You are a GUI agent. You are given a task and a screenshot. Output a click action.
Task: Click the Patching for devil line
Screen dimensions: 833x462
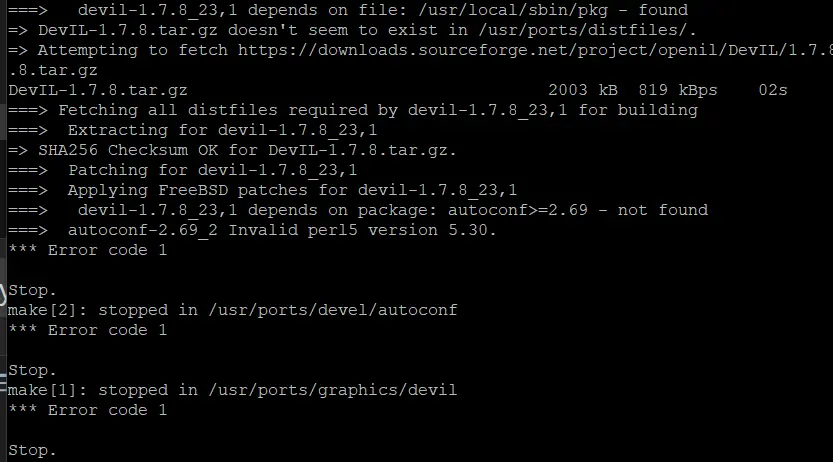click(x=207, y=170)
